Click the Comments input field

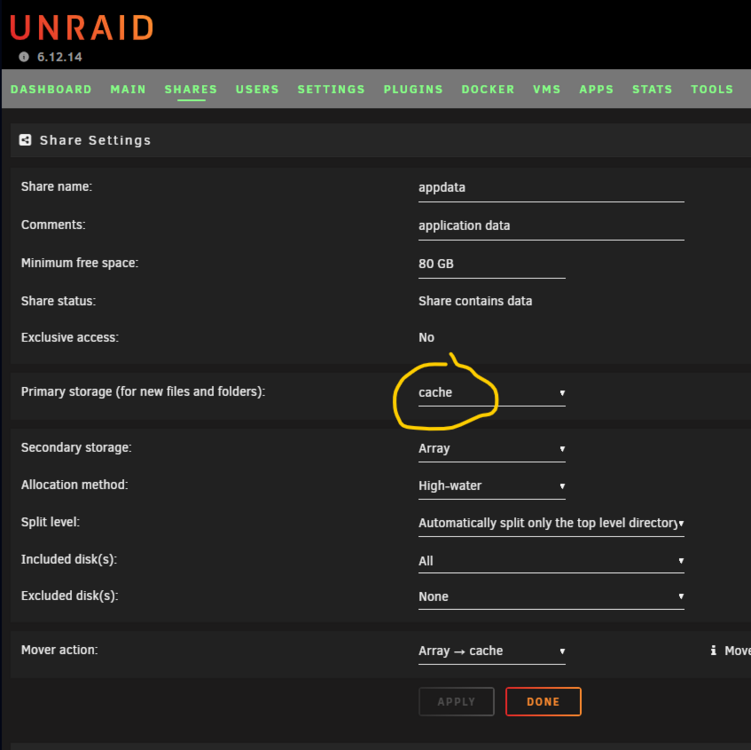click(x=551, y=226)
